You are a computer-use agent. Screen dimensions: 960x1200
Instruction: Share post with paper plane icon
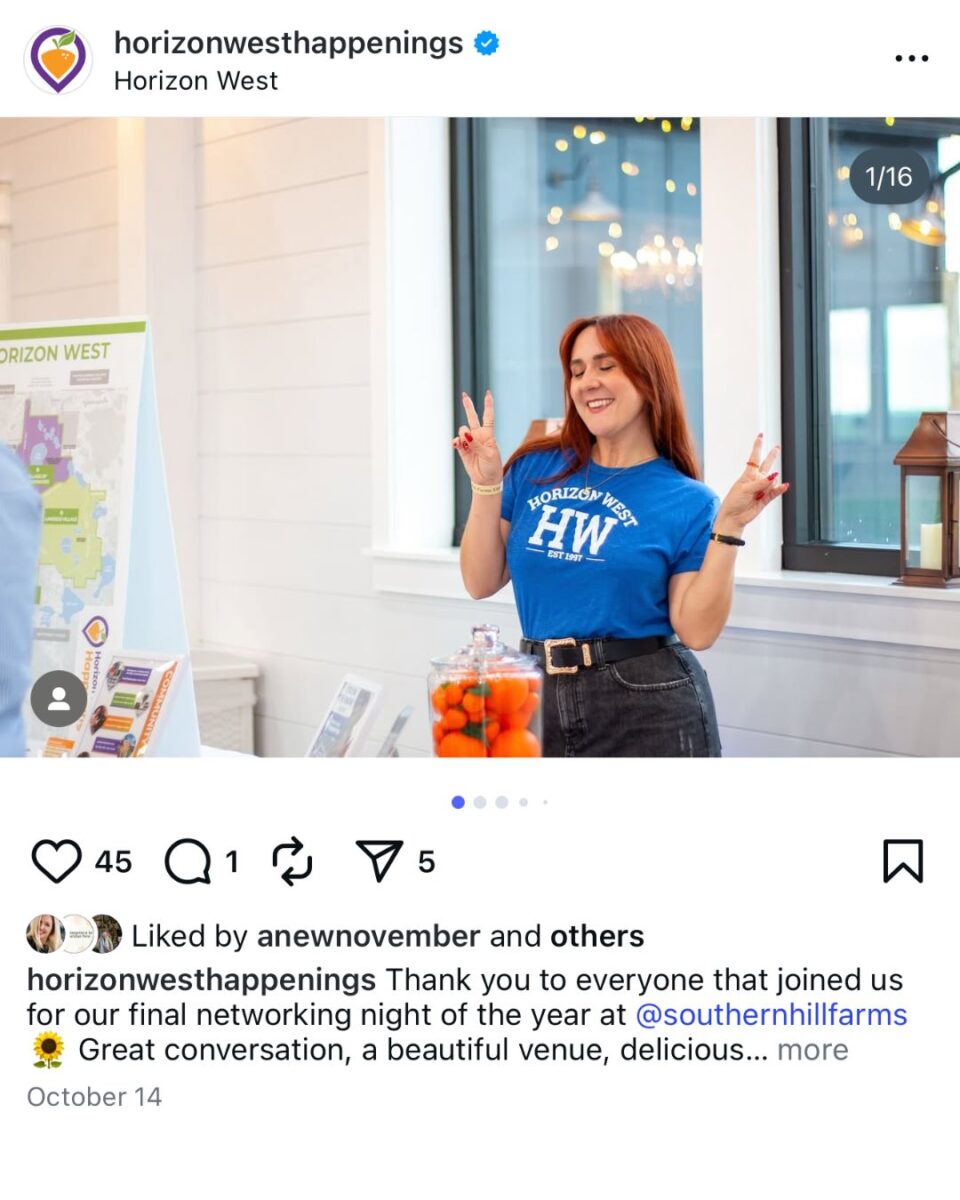(x=380, y=861)
